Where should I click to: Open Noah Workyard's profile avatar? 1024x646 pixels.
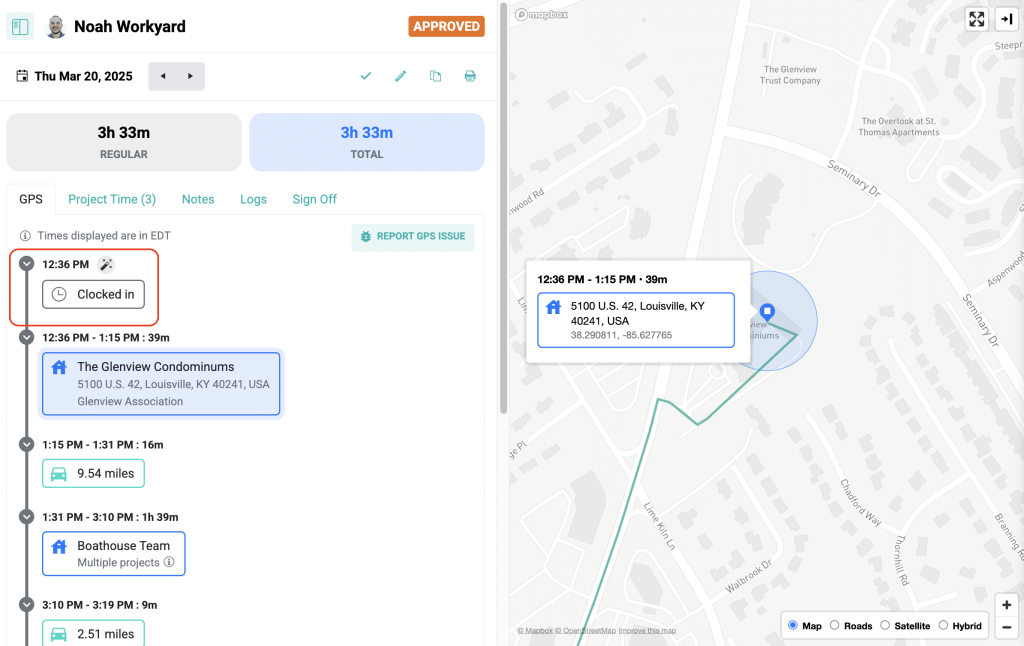click(56, 27)
